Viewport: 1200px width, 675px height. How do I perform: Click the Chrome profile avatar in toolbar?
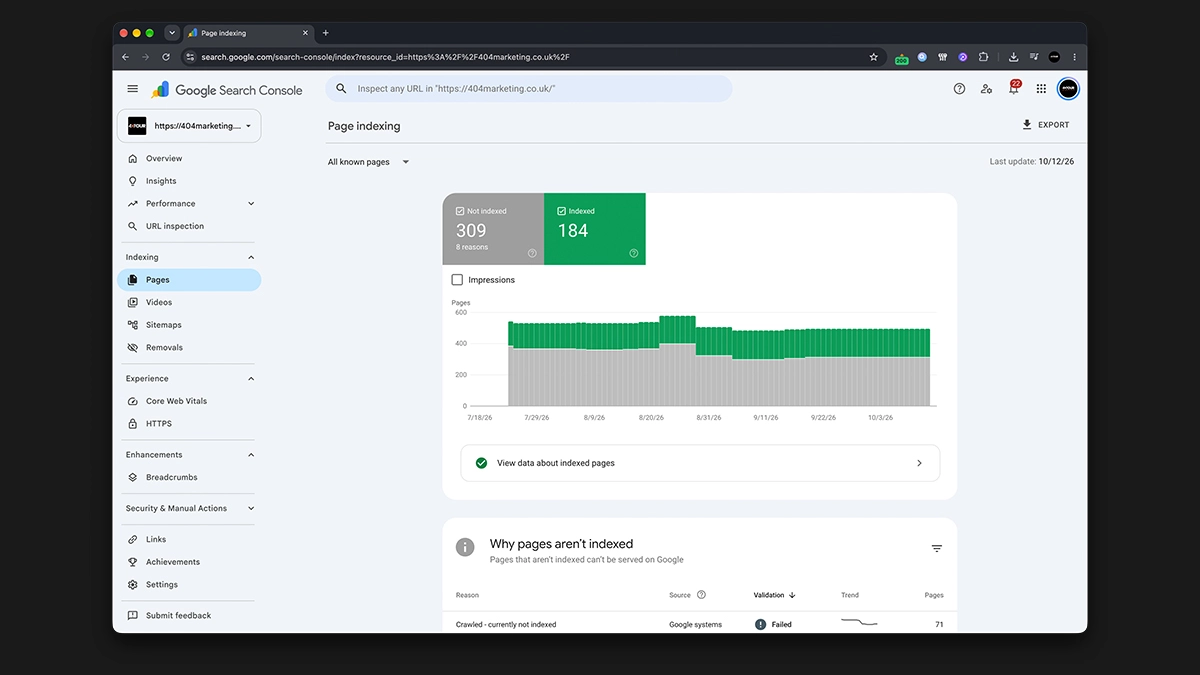1054,57
